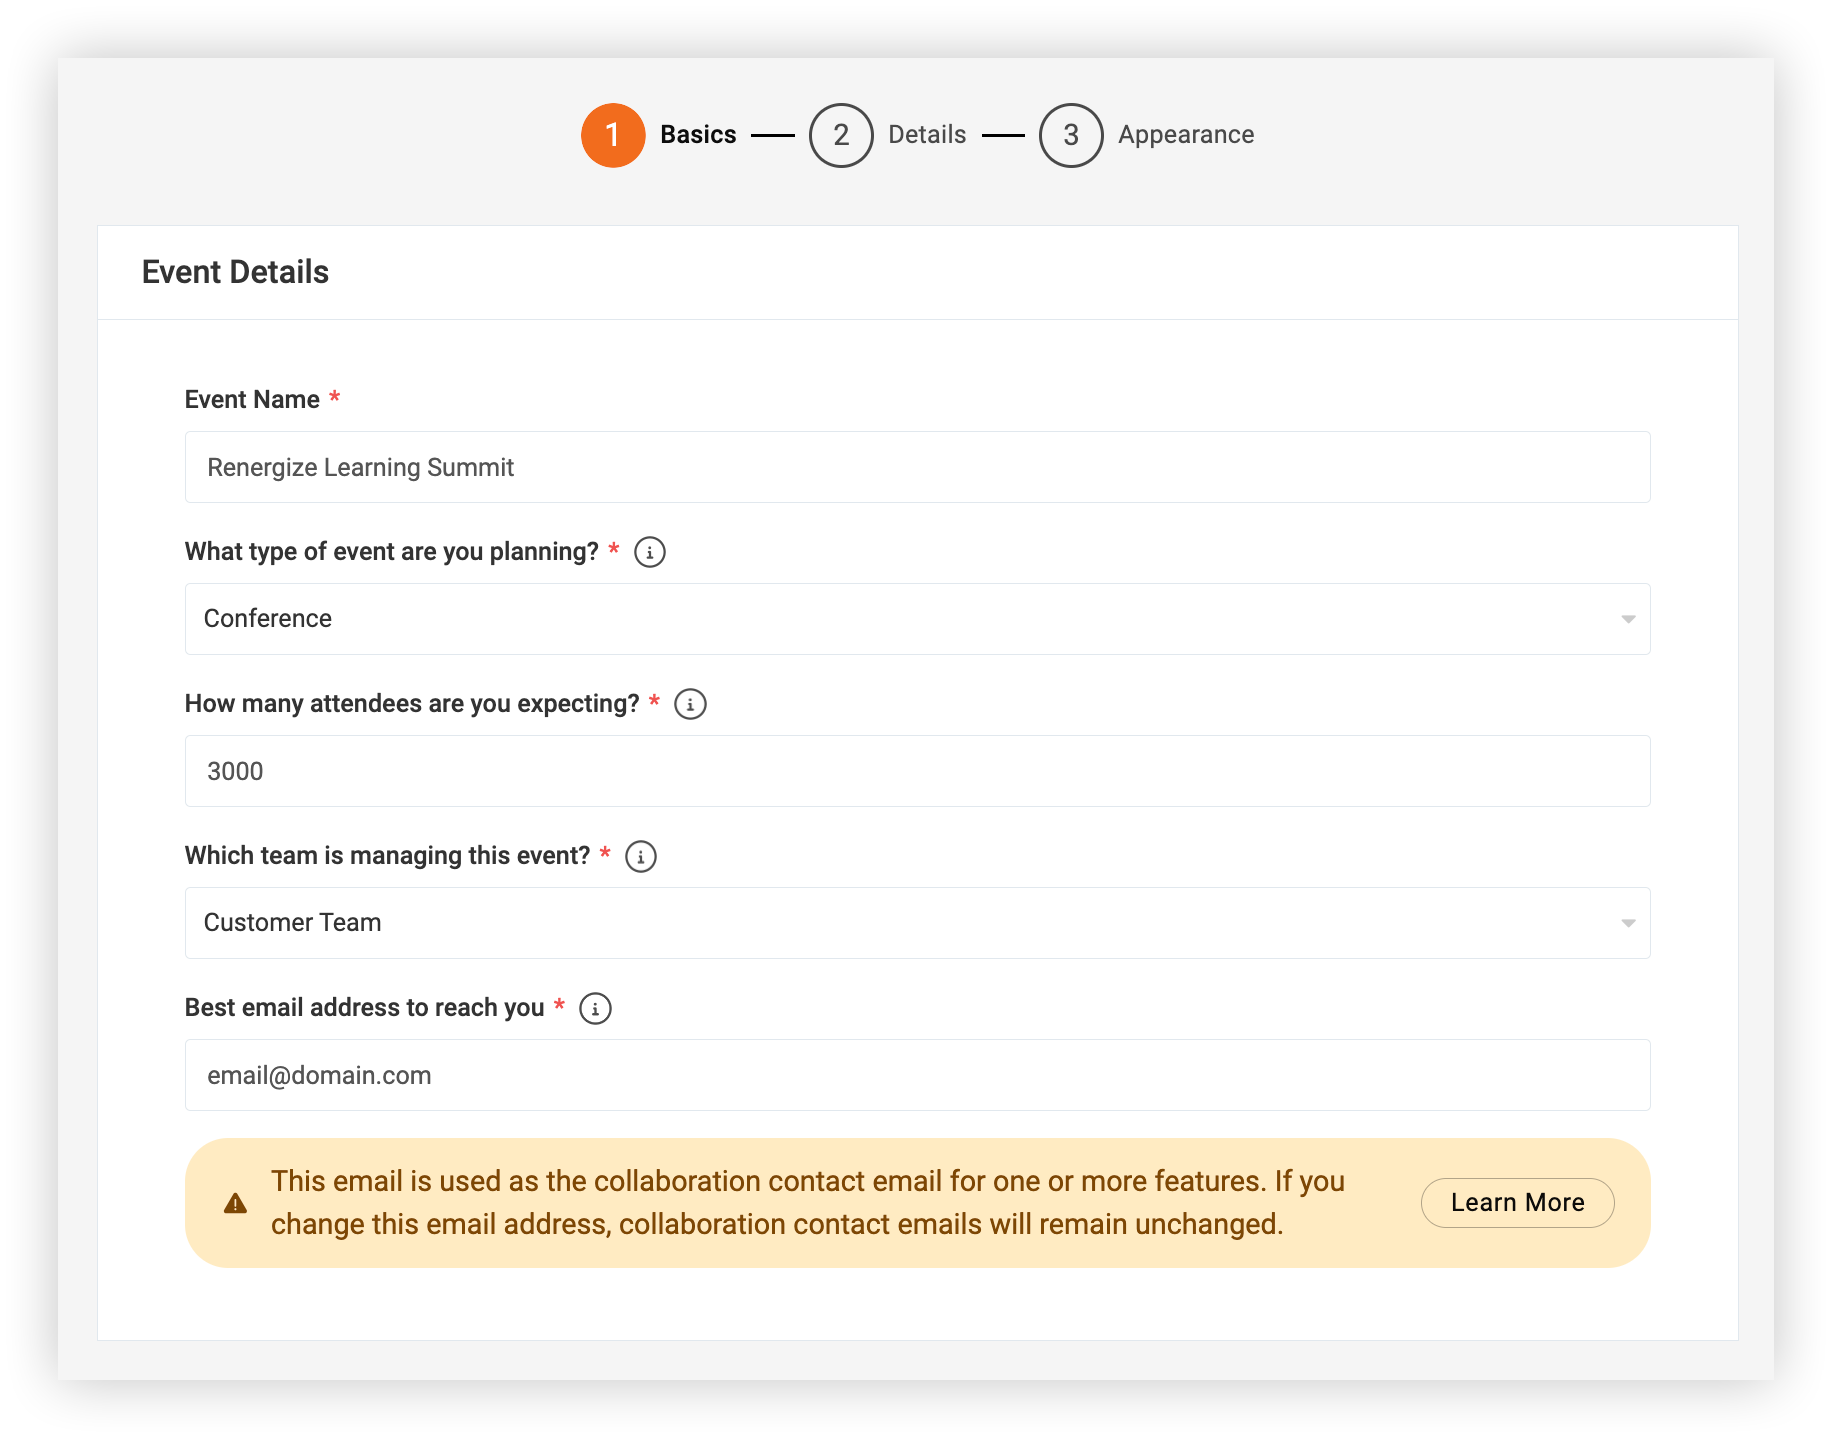Viewport: 1832px width, 1438px height.
Task: Click the email address input field
Action: click(917, 1075)
